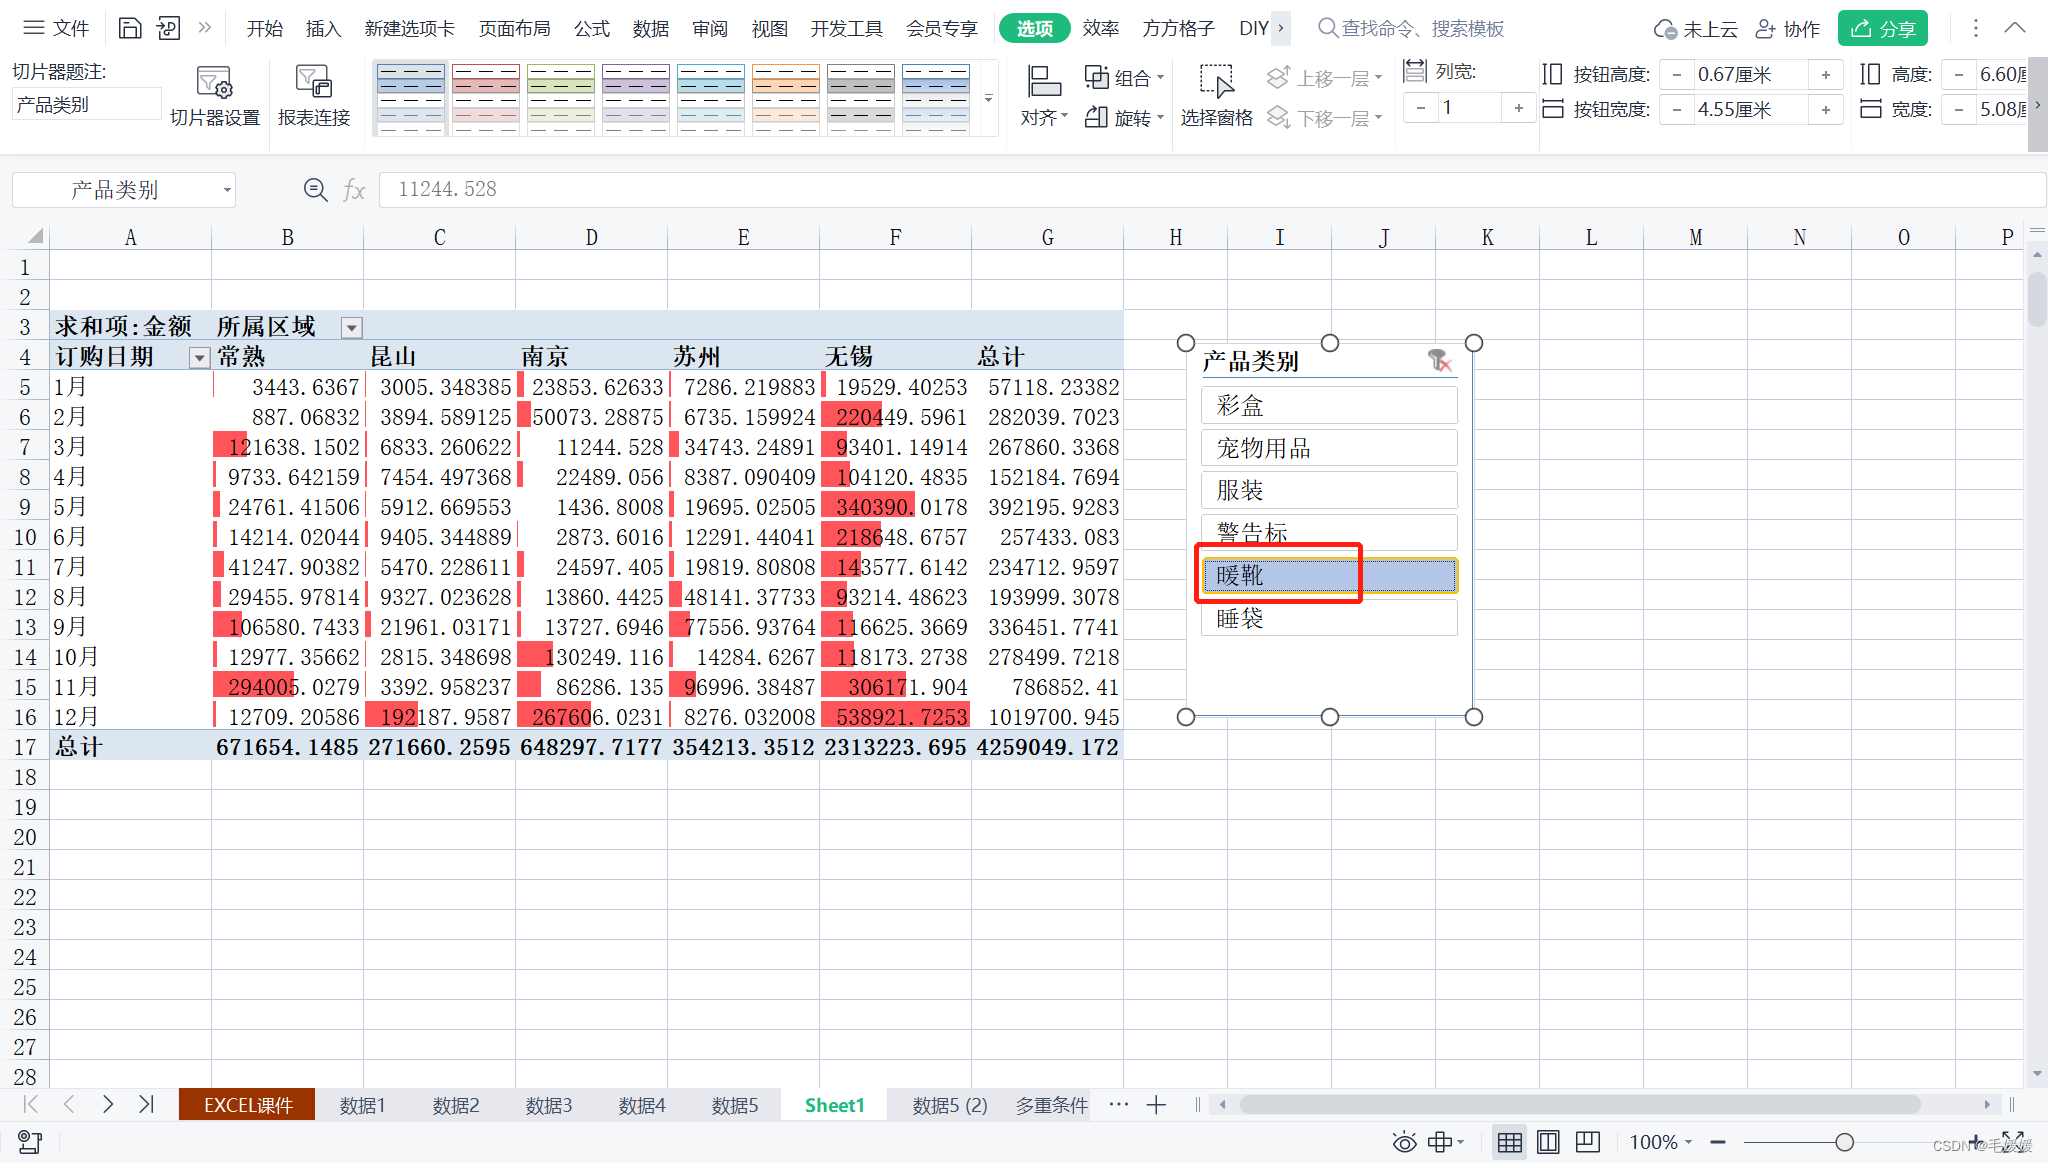This screenshot has width=2048, height=1163.
Task: Toggle the 睡袋 slicer item
Action: (1328, 619)
